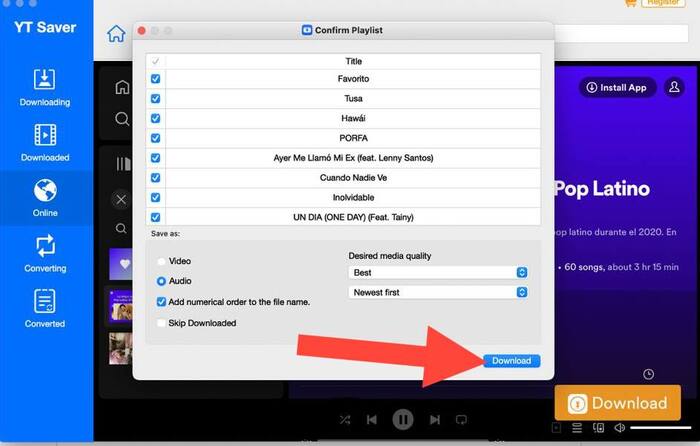Open the purple playlist thumbnail in library

pyautogui.click(x=121, y=306)
